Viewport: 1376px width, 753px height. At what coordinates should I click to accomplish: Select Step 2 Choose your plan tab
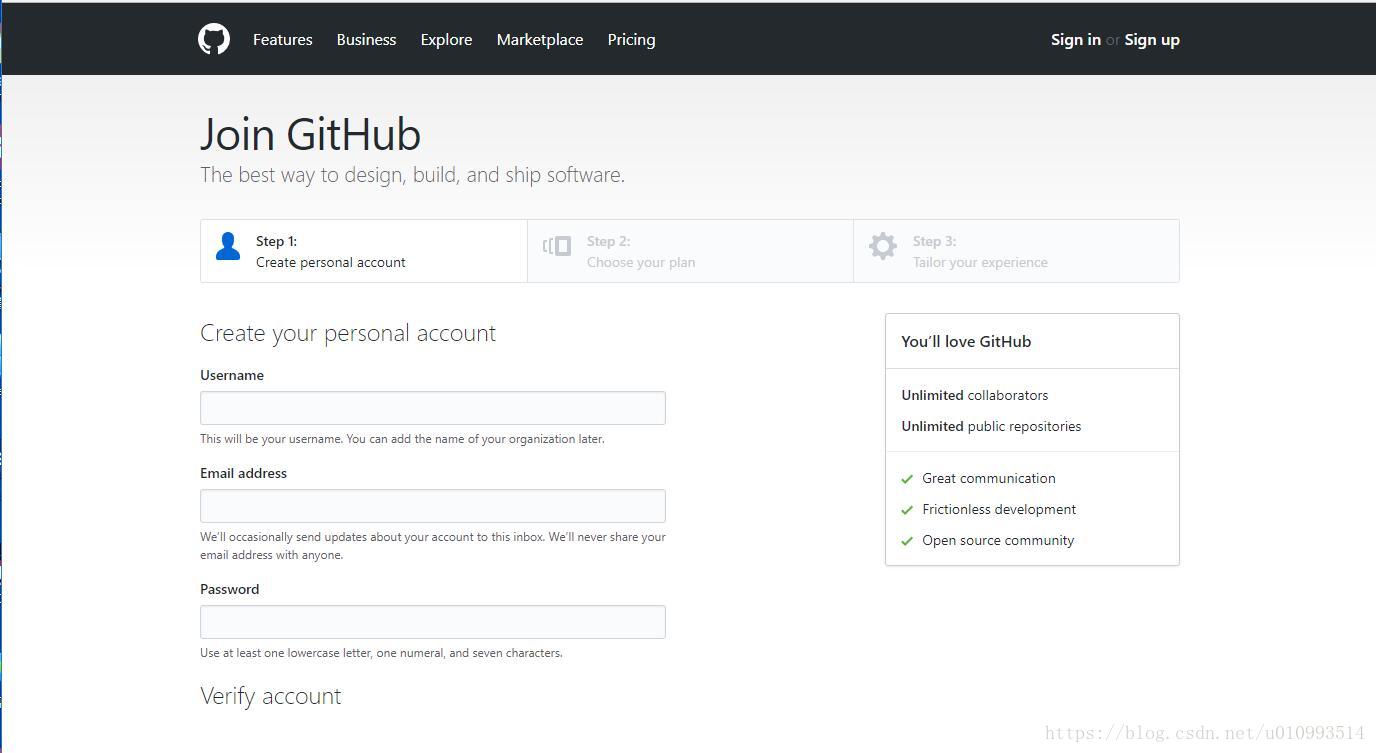click(x=690, y=251)
